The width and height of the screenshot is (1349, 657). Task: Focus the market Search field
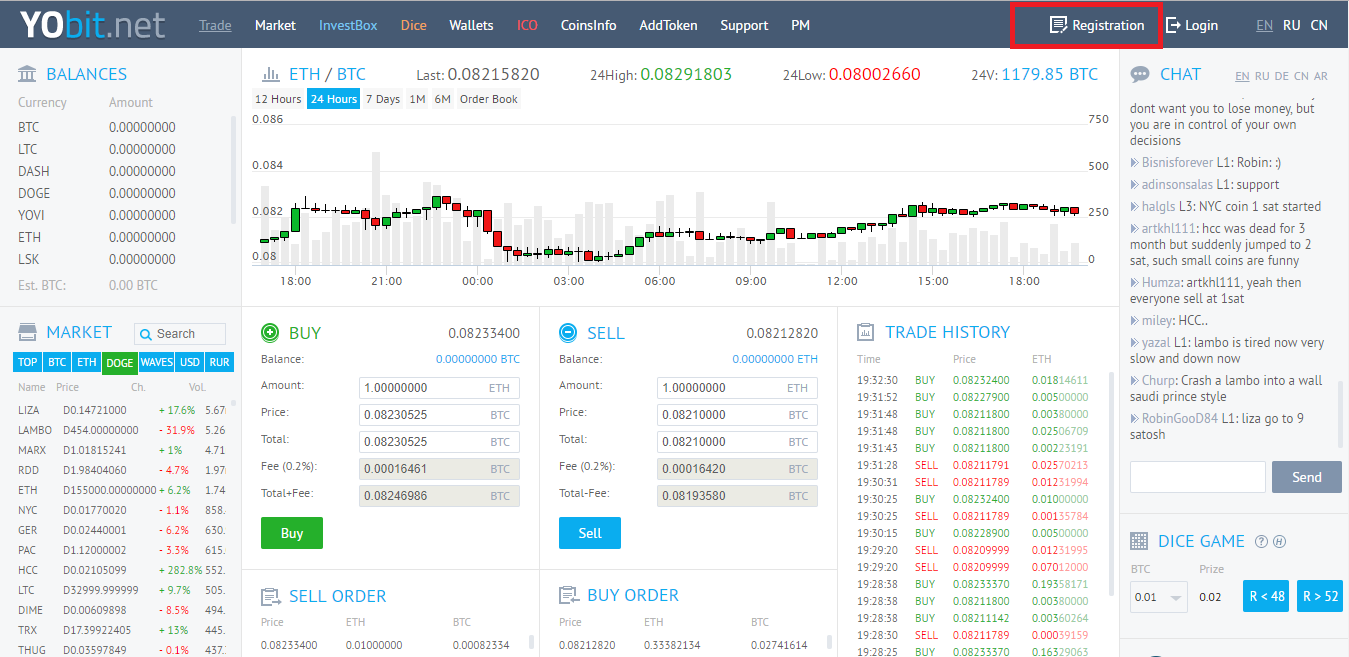pos(180,334)
